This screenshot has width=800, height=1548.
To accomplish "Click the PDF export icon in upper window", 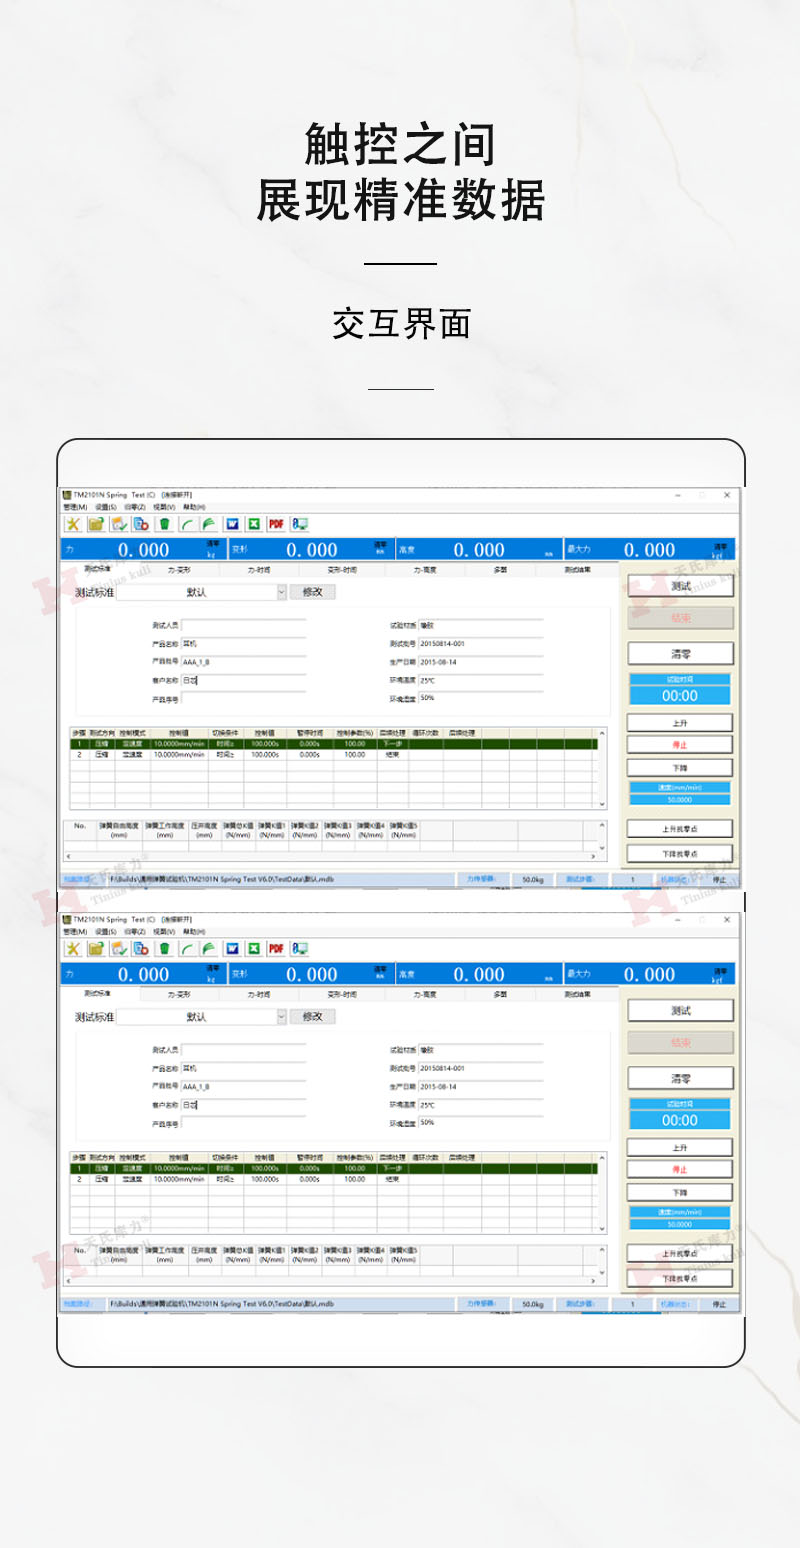I will pos(276,524).
